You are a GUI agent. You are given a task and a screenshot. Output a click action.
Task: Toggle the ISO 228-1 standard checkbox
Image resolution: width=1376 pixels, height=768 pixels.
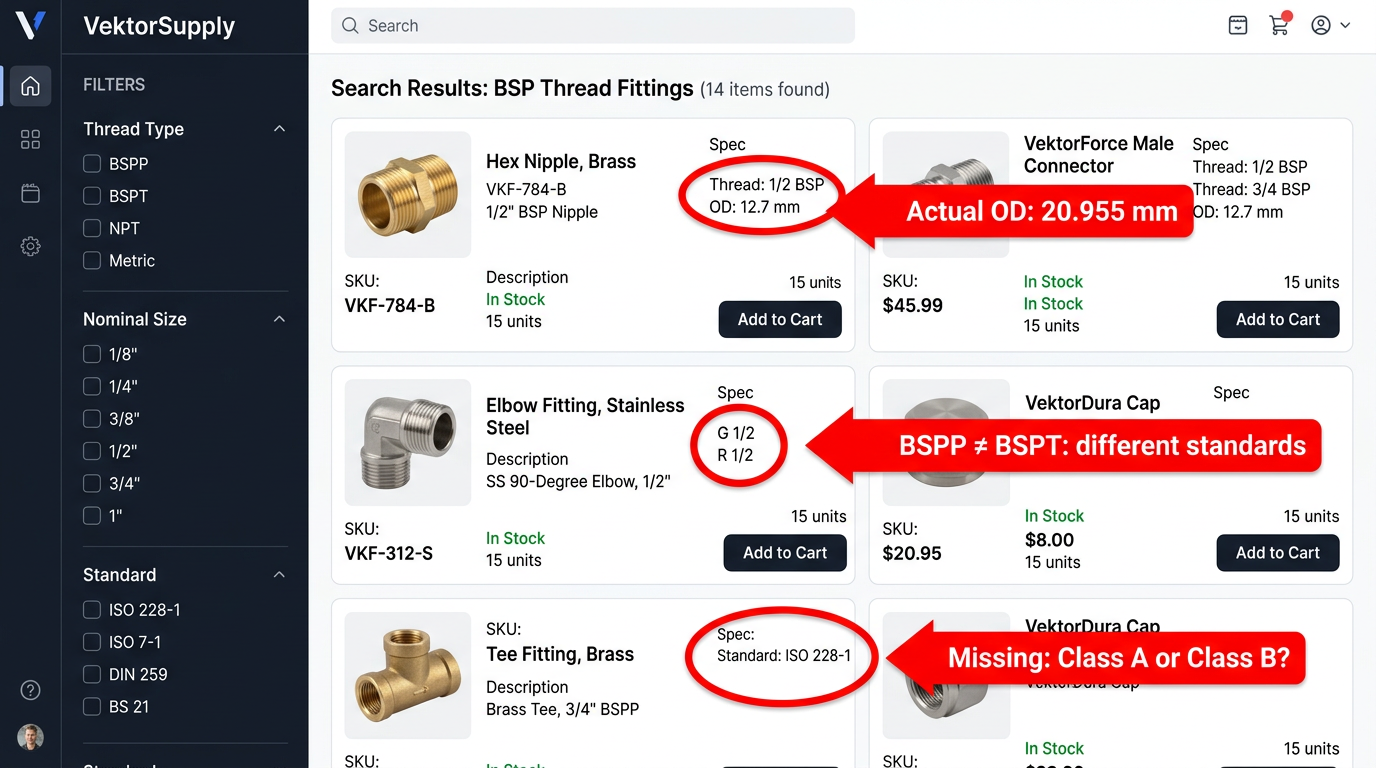[92, 610]
